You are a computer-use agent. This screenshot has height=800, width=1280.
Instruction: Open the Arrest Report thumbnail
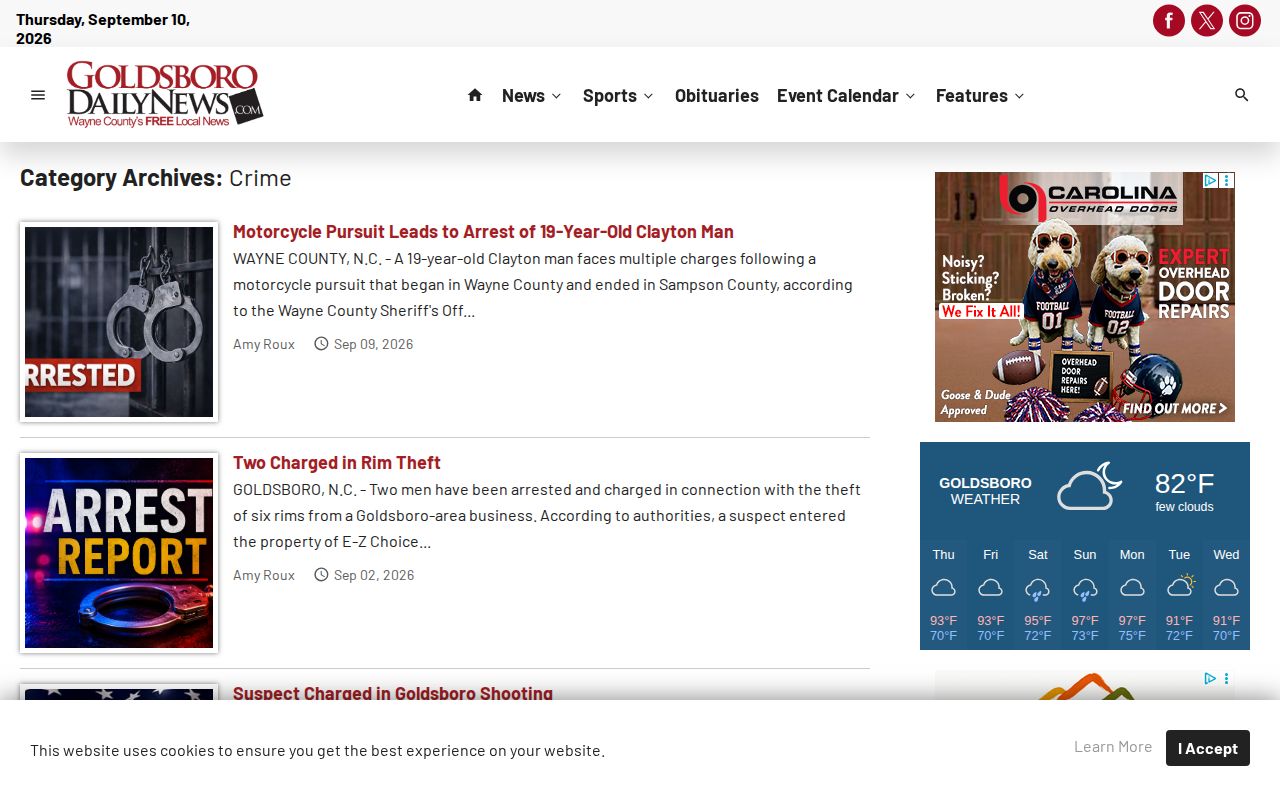pos(119,553)
